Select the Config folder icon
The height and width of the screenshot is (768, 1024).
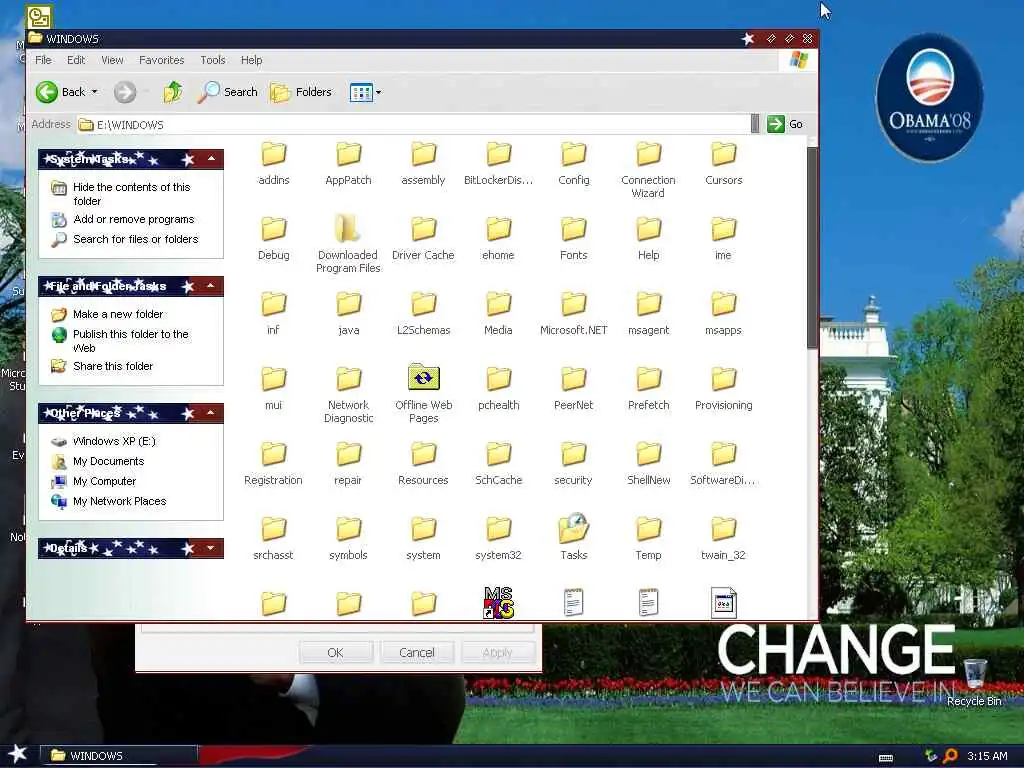[x=573, y=154]
